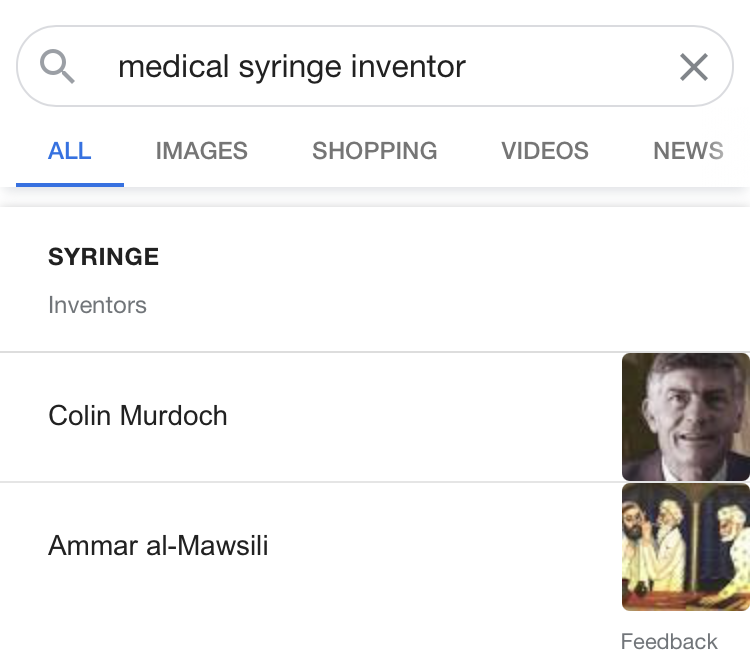The width and height of the screenshot is (750, 664).
Task: Click the magnifying glass search icon
Action: click(x=57, y=66)
